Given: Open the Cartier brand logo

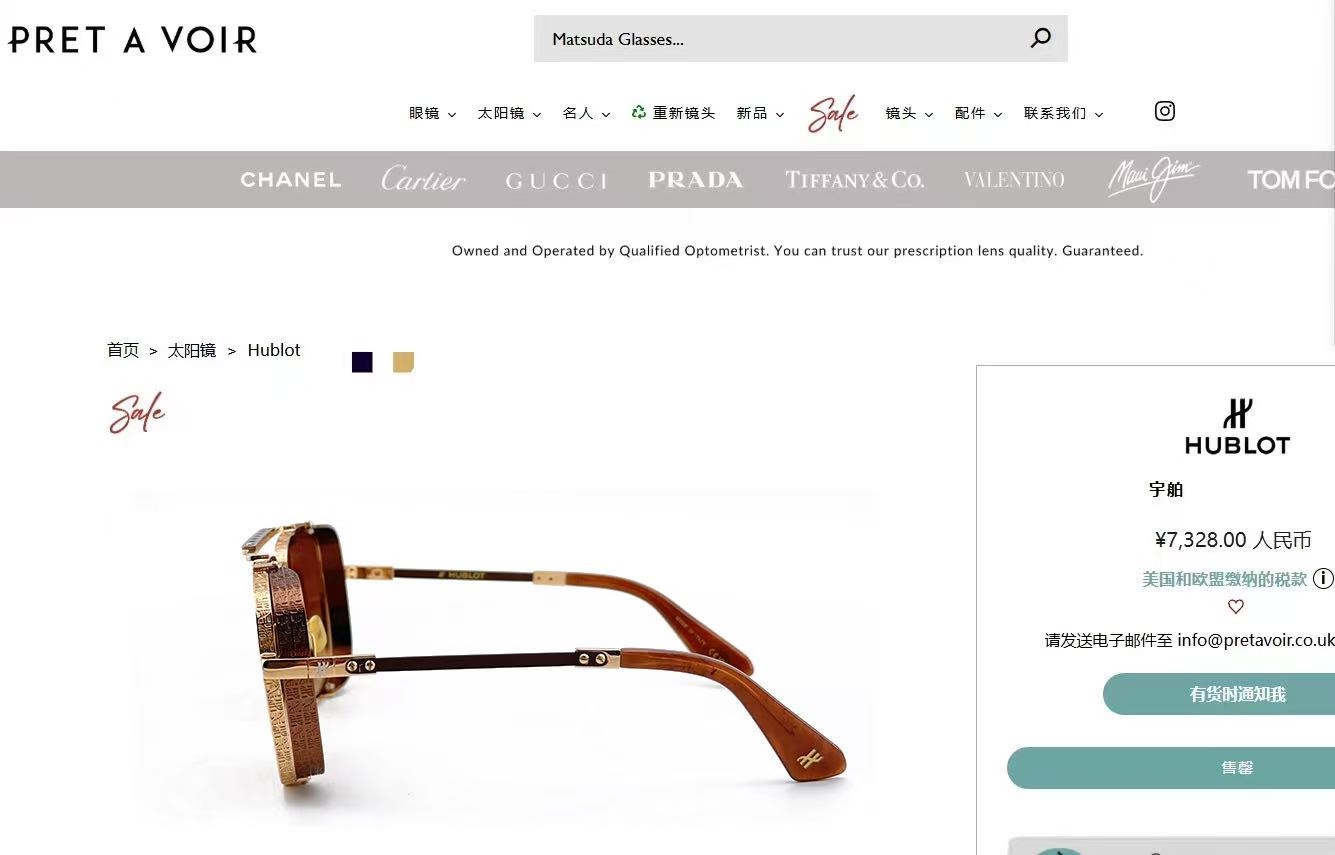Looking at the screenshot, I should pyautogui.click(x=423, y=179).
